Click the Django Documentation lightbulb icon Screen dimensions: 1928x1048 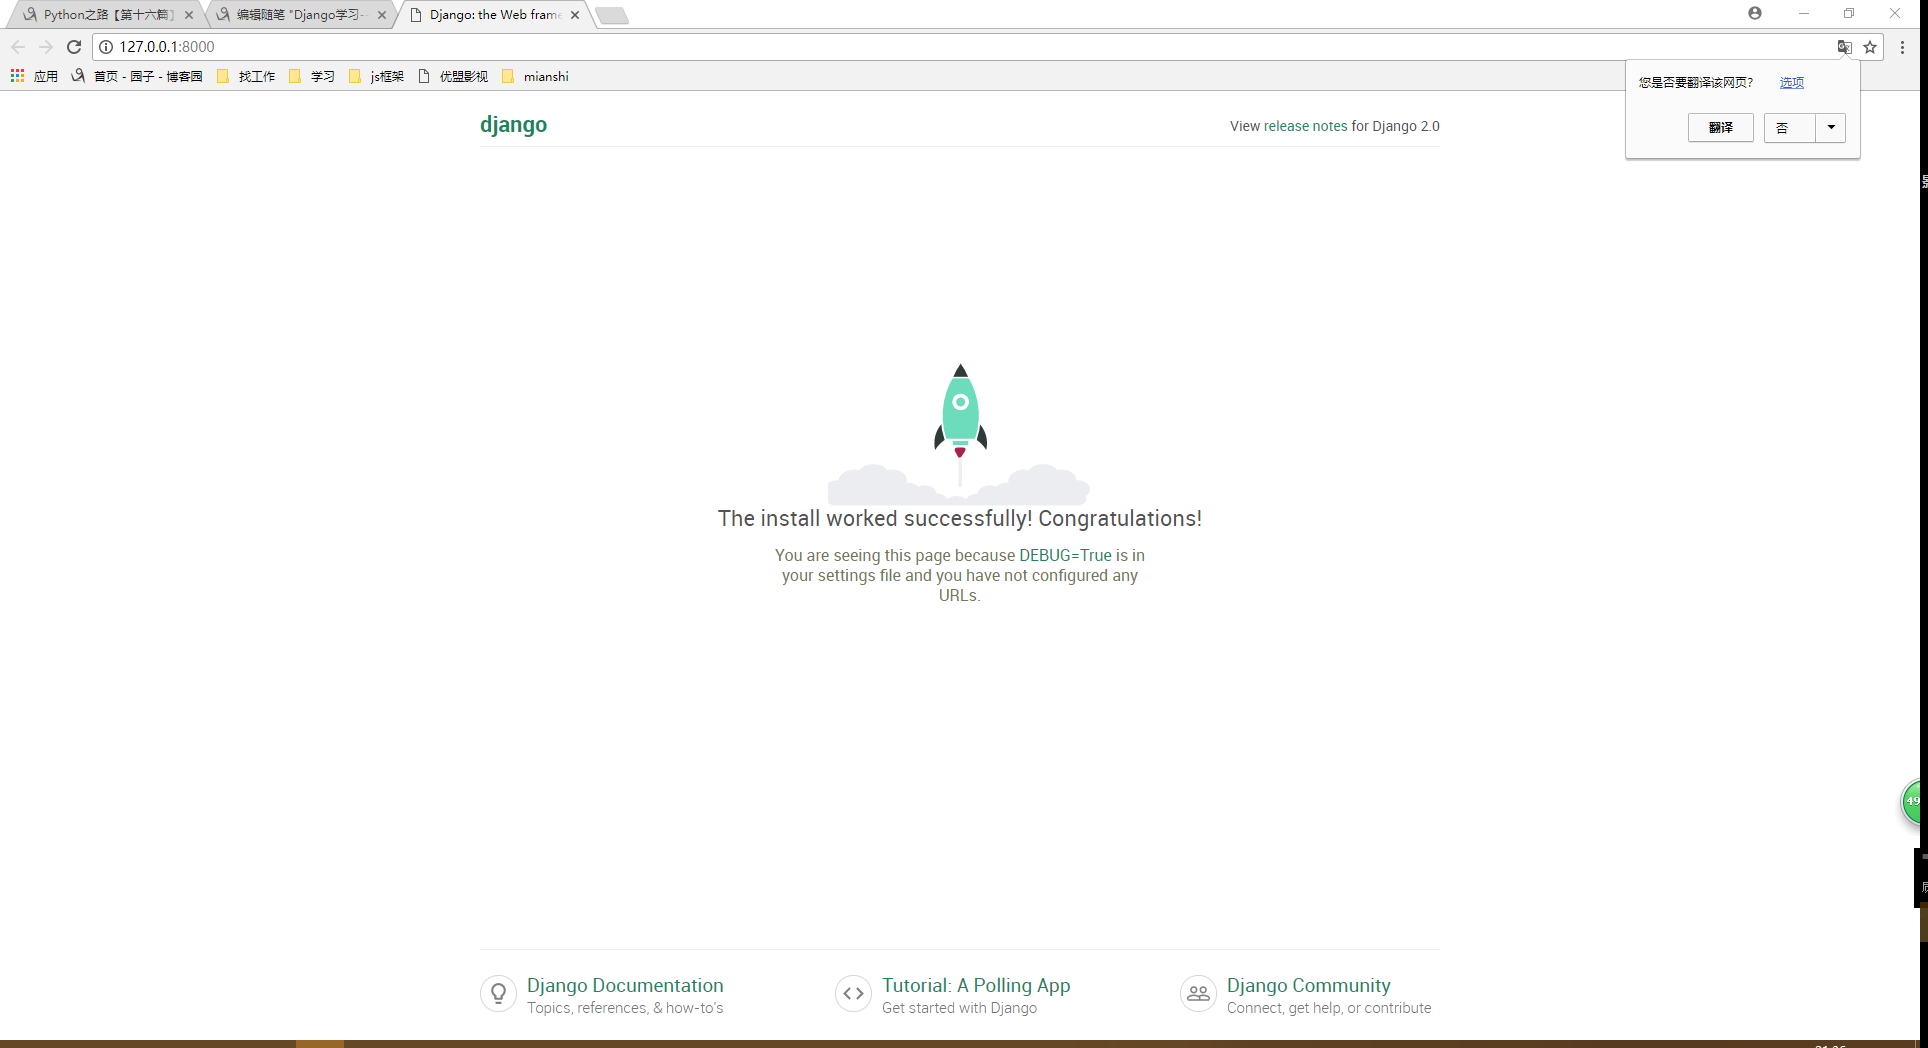click(498, 994)
